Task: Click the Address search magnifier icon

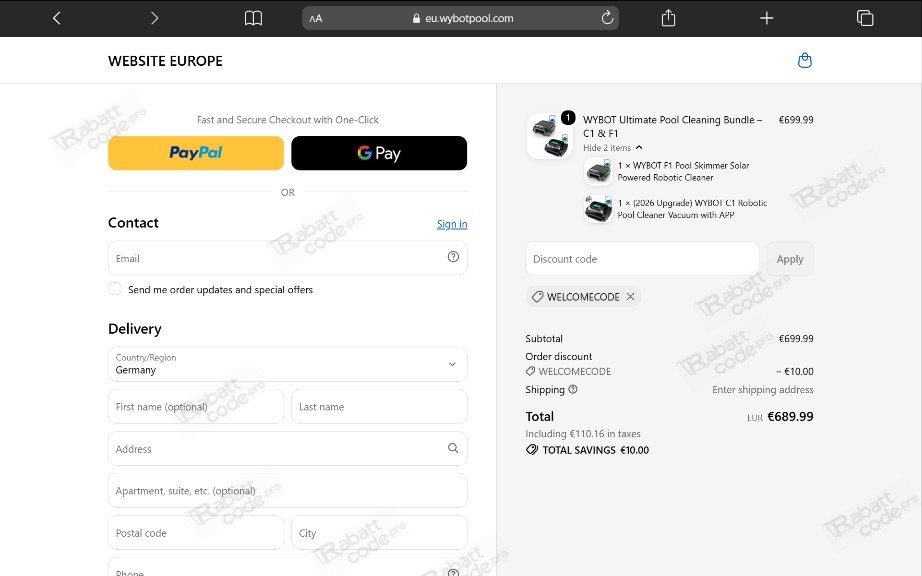Action: [x=453, y=448]
